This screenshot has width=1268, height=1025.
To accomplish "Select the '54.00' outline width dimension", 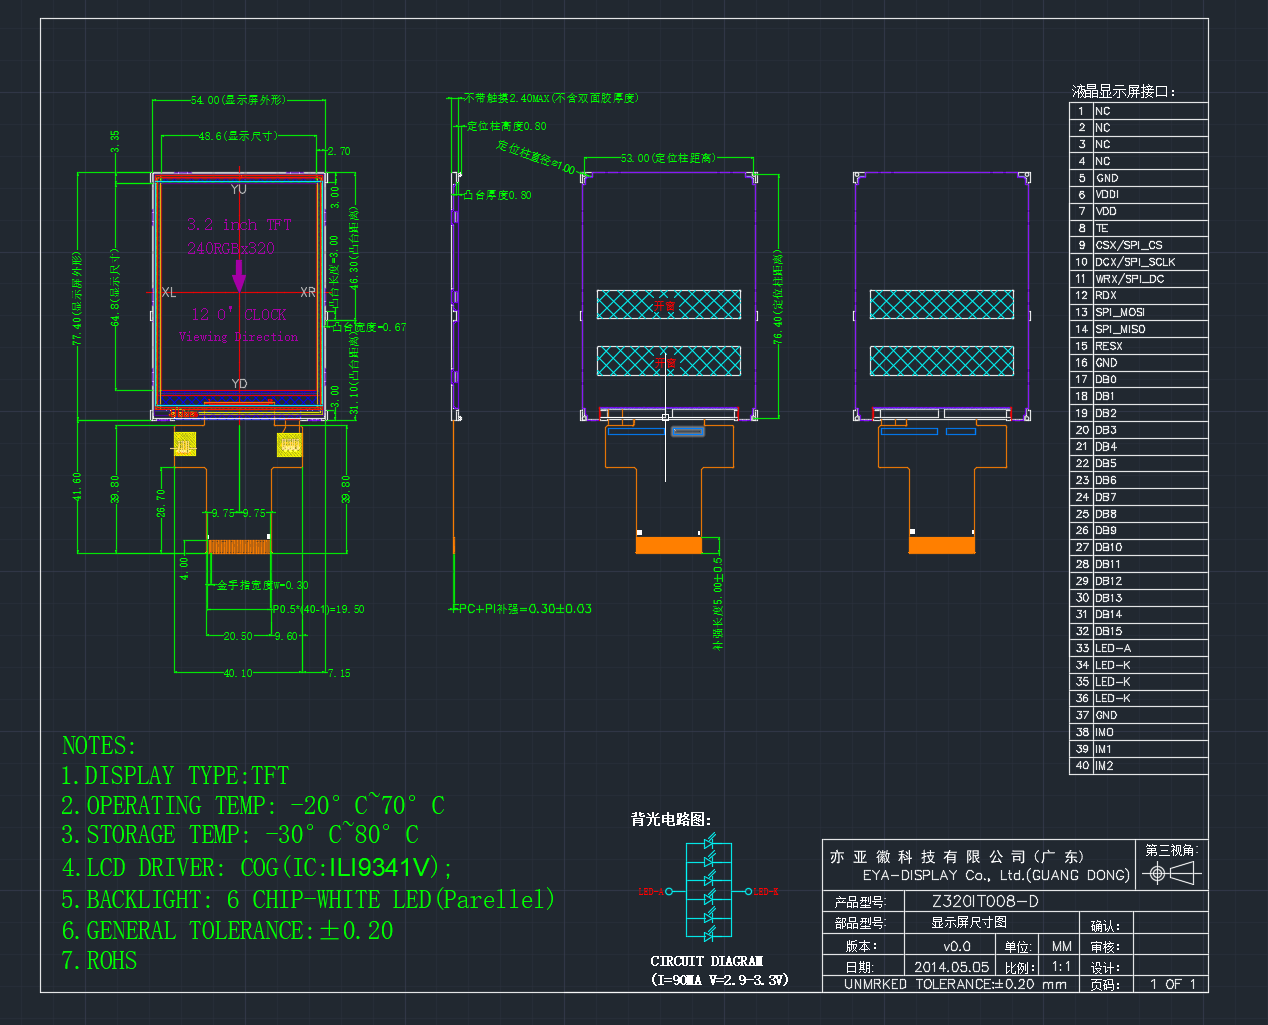I will [x=239, y=100].
